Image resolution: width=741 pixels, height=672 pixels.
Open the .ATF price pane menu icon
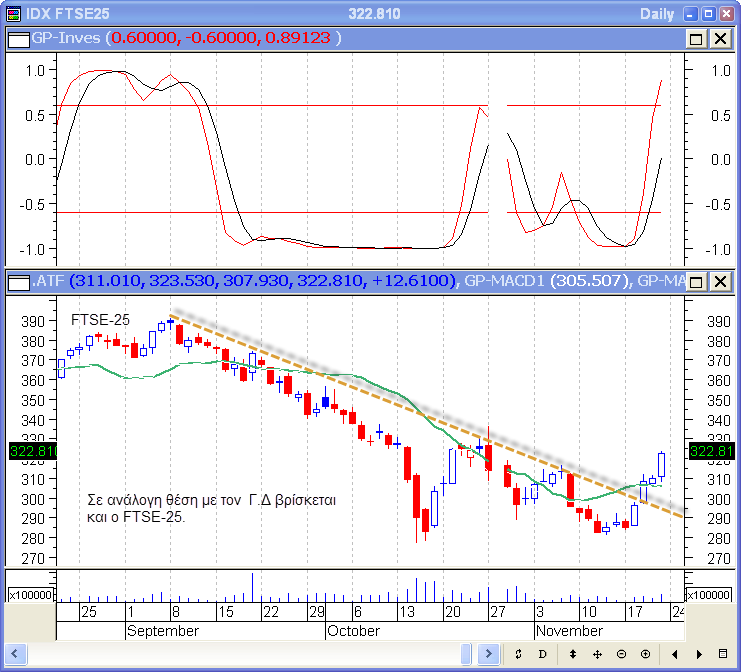[x=19, y=281]
